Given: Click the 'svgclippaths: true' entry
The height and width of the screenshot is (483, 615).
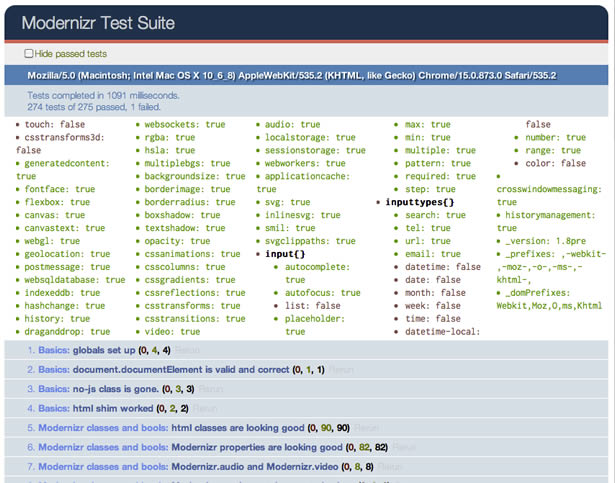Looking at the screenshot, I should pyautogui.click(x=310, y=241).
